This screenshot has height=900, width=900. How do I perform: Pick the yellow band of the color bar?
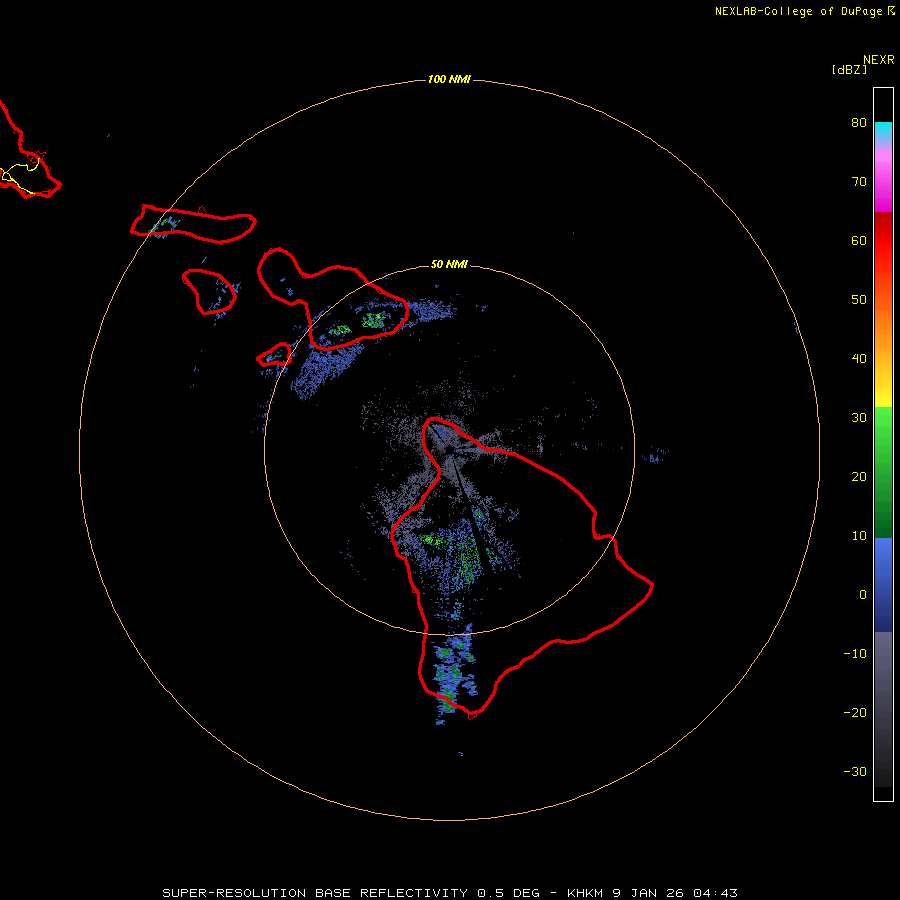click(883, 397)
